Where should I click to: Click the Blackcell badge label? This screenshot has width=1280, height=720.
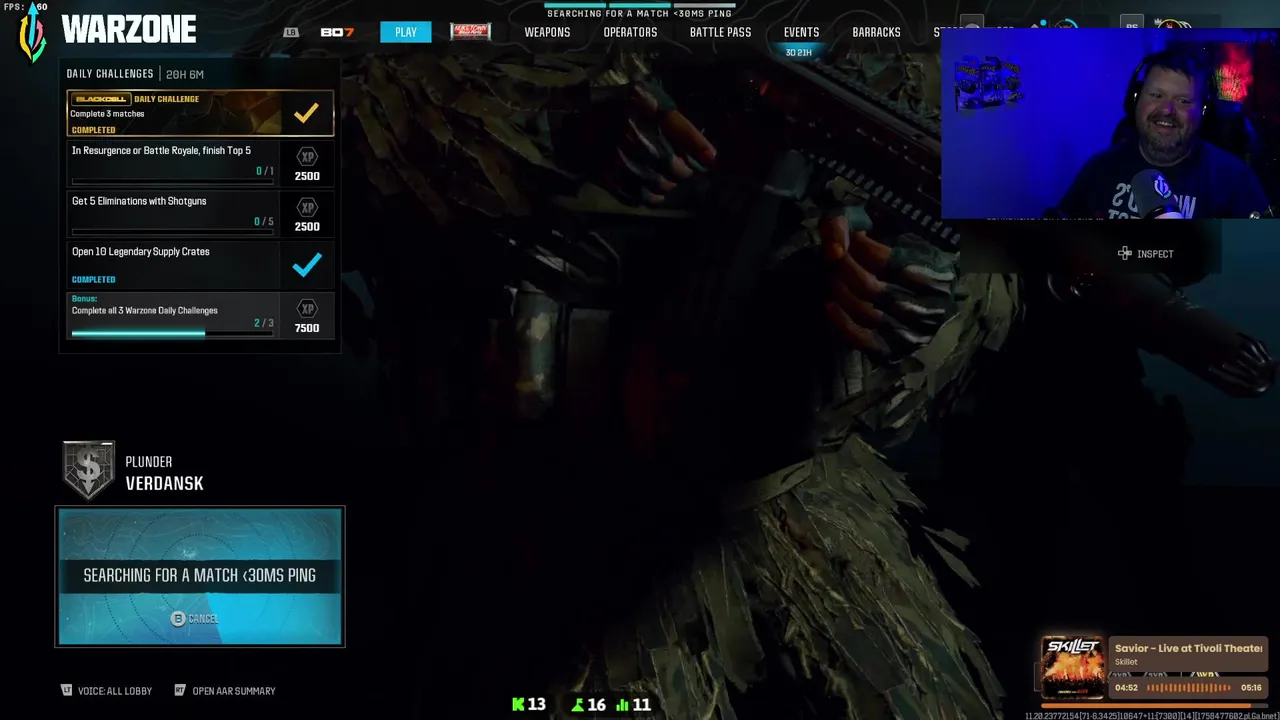point(102,99)
